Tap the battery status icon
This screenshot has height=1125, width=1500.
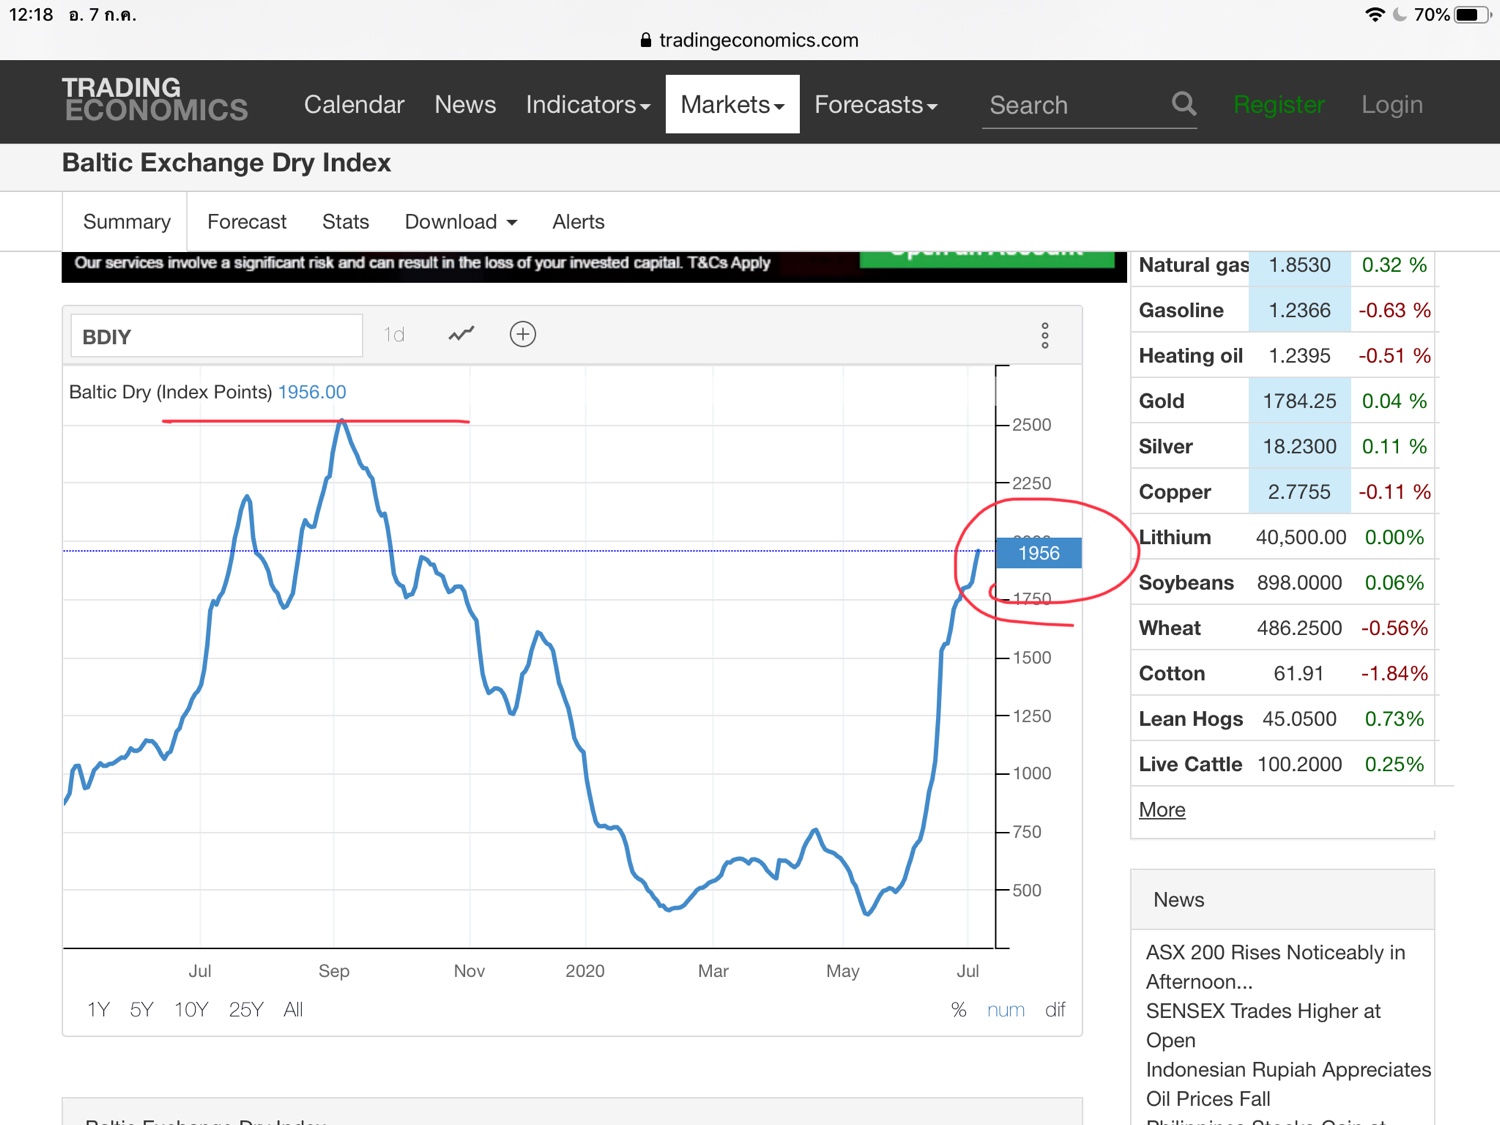[x=1470, y=15]
